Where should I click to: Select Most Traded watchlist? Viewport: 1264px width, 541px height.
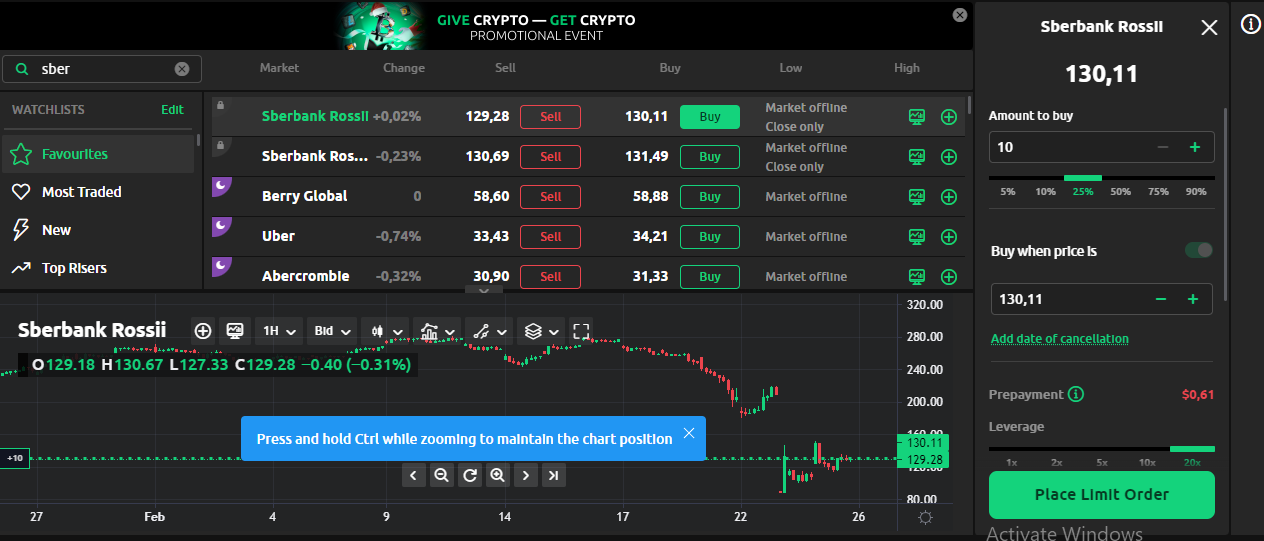[97, 192]
